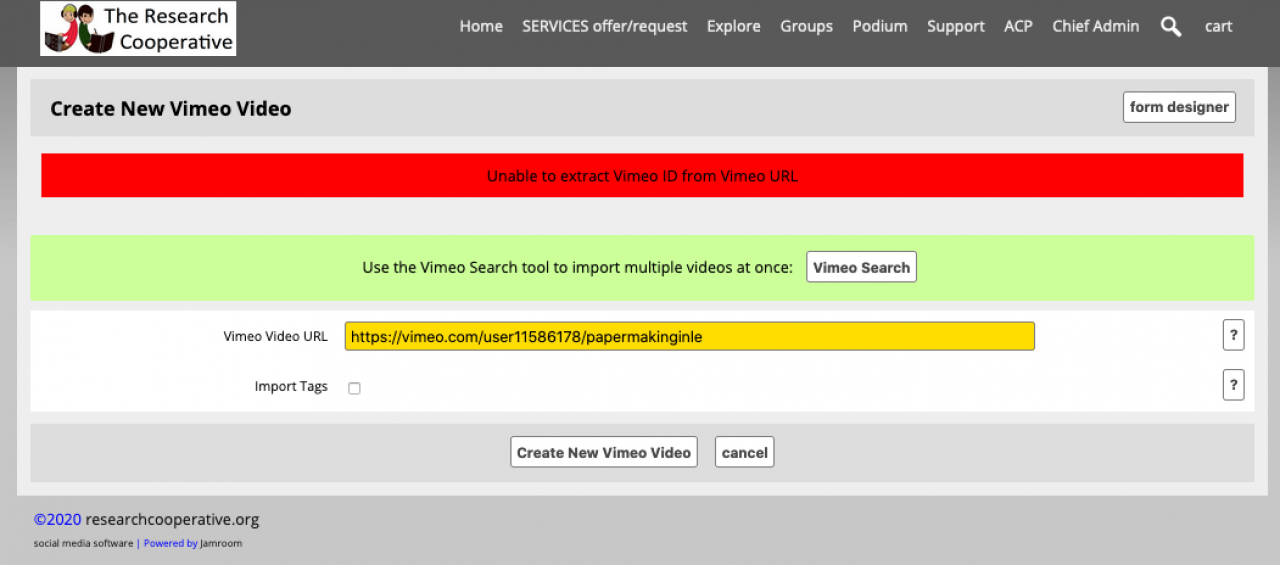
Task: Go to the Home menu item
Action: click(481, 27)
